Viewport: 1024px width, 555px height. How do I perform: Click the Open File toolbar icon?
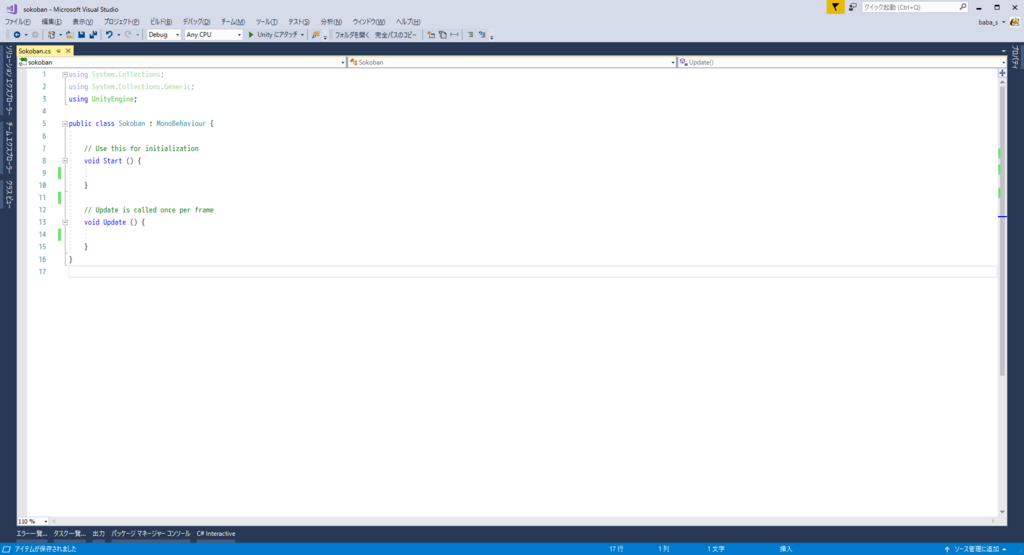click(69, 35)
